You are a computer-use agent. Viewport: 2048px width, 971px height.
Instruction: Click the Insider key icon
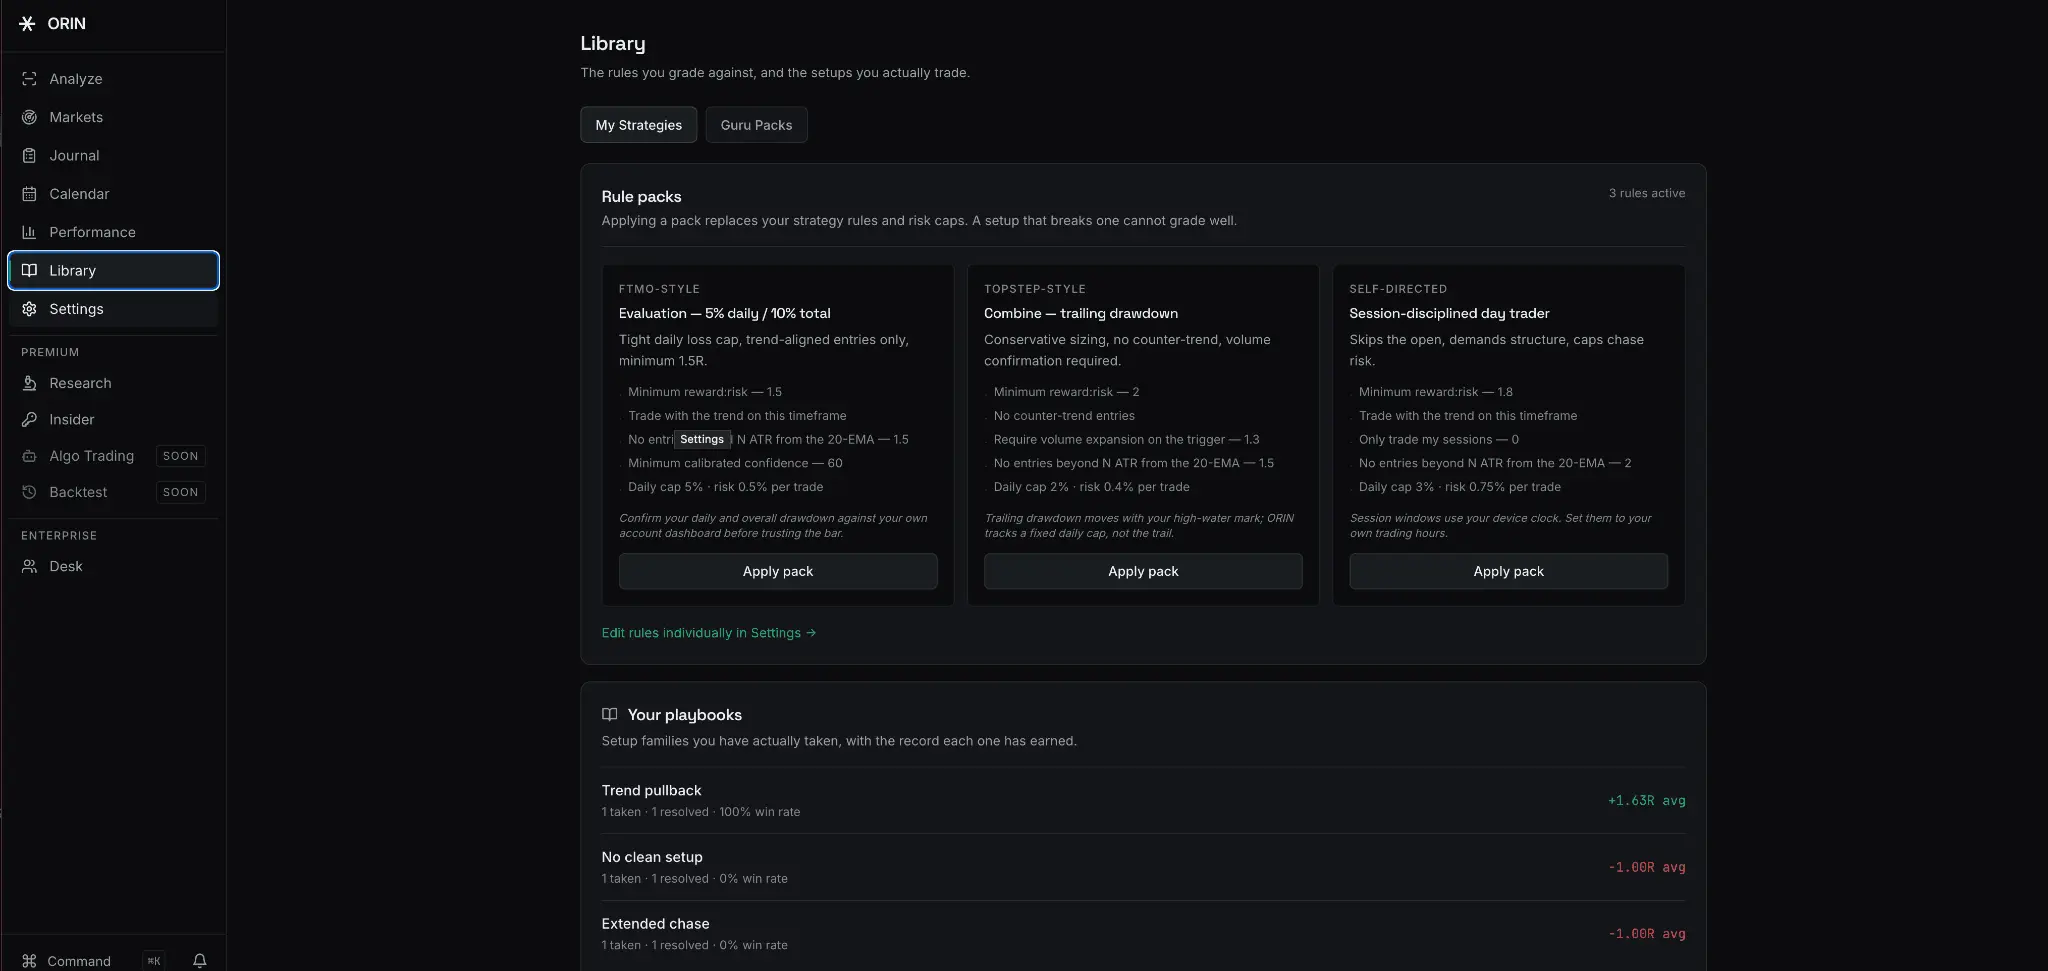(x=29, y=420)
